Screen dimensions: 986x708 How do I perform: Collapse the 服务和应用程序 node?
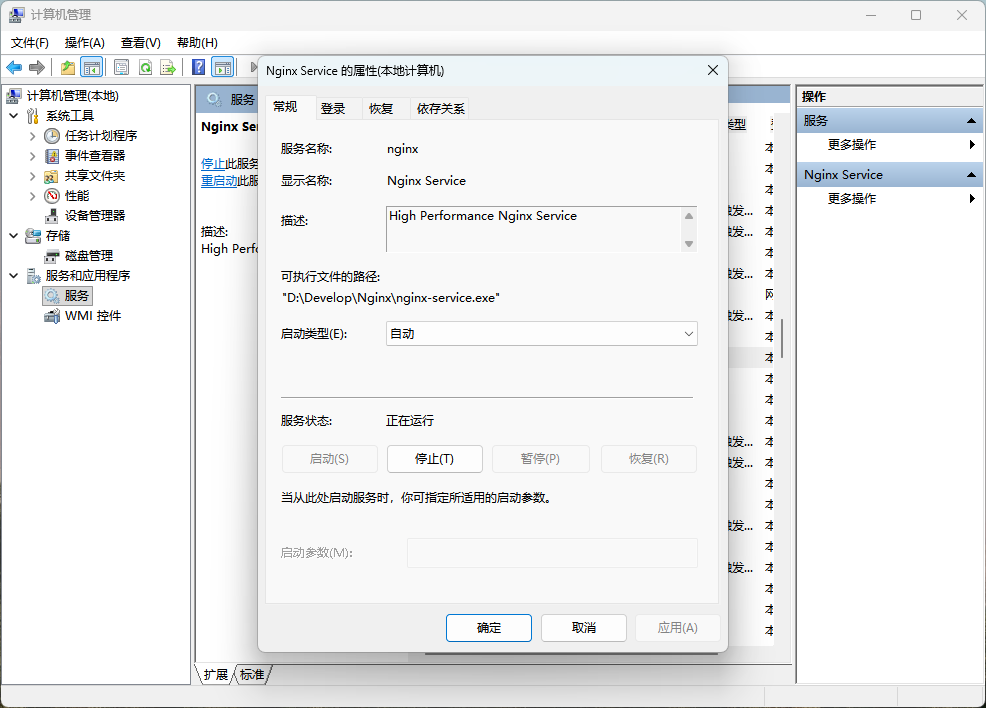[14, 276]
